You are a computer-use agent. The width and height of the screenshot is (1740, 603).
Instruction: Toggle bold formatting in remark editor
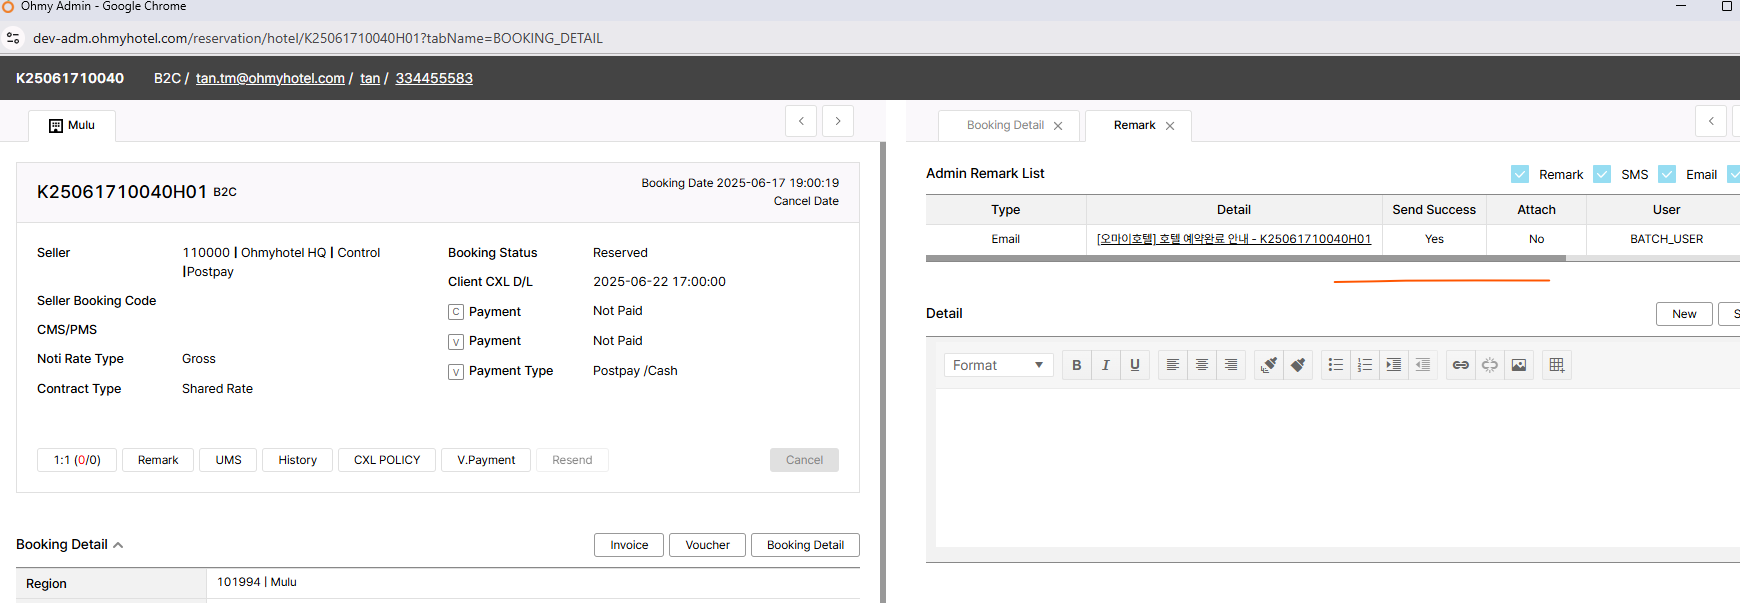tap(1076, 365)
